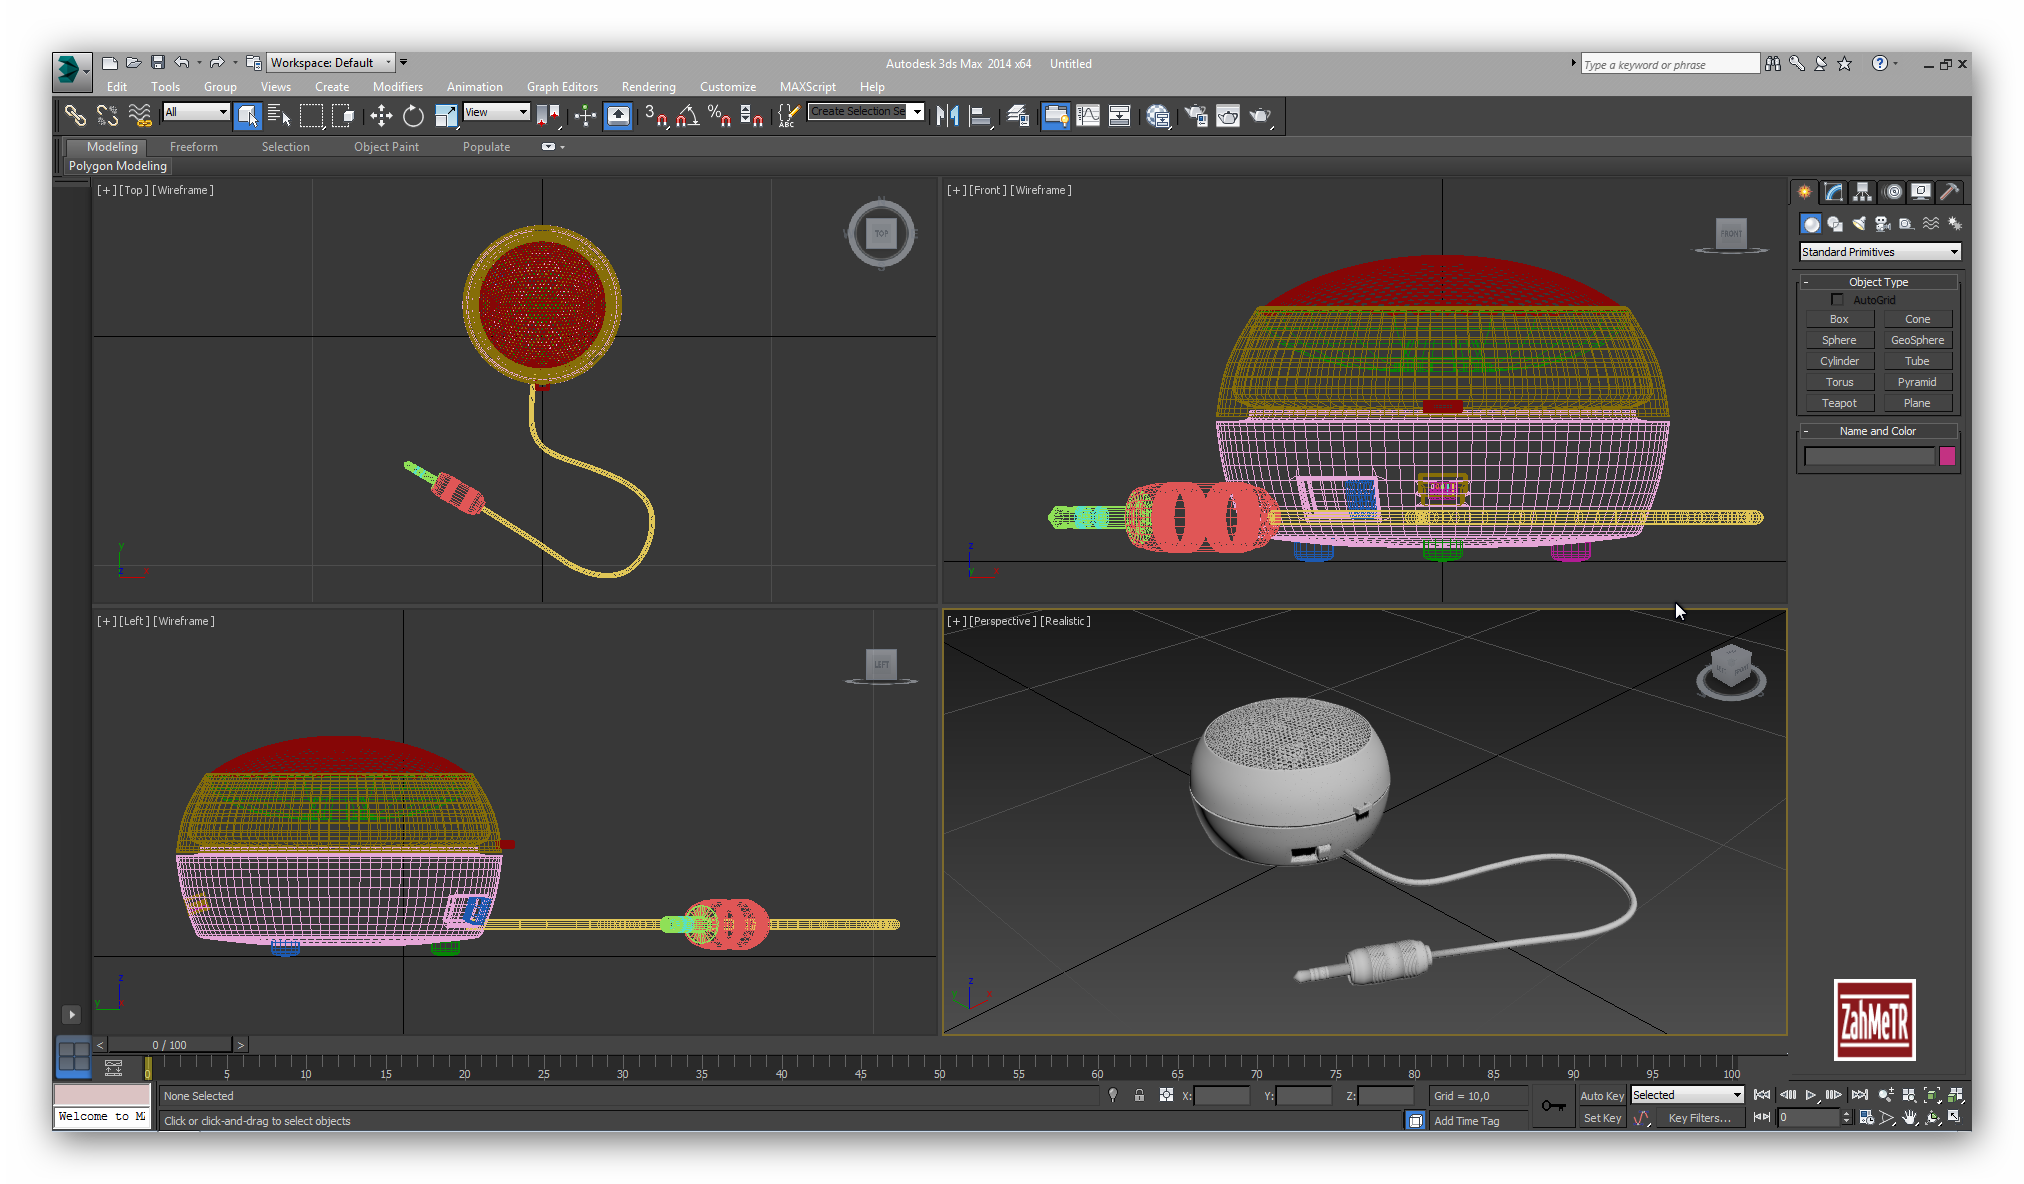2024x1184 pixels.
Task: Switch to the Modify command panel tab
Action: coord(1833,192)
